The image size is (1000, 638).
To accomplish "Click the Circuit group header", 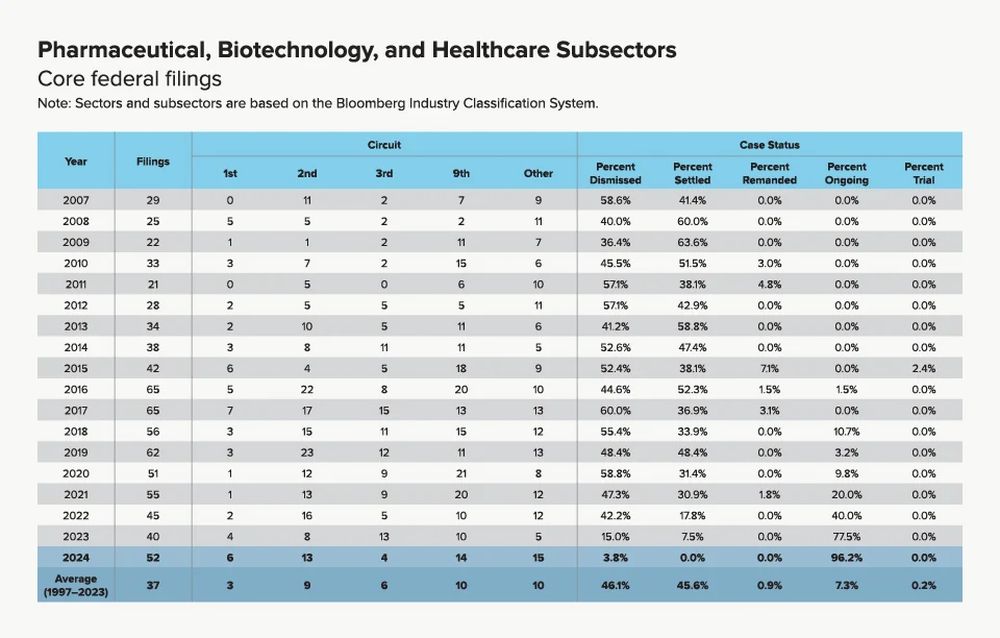I will [384, 145].
